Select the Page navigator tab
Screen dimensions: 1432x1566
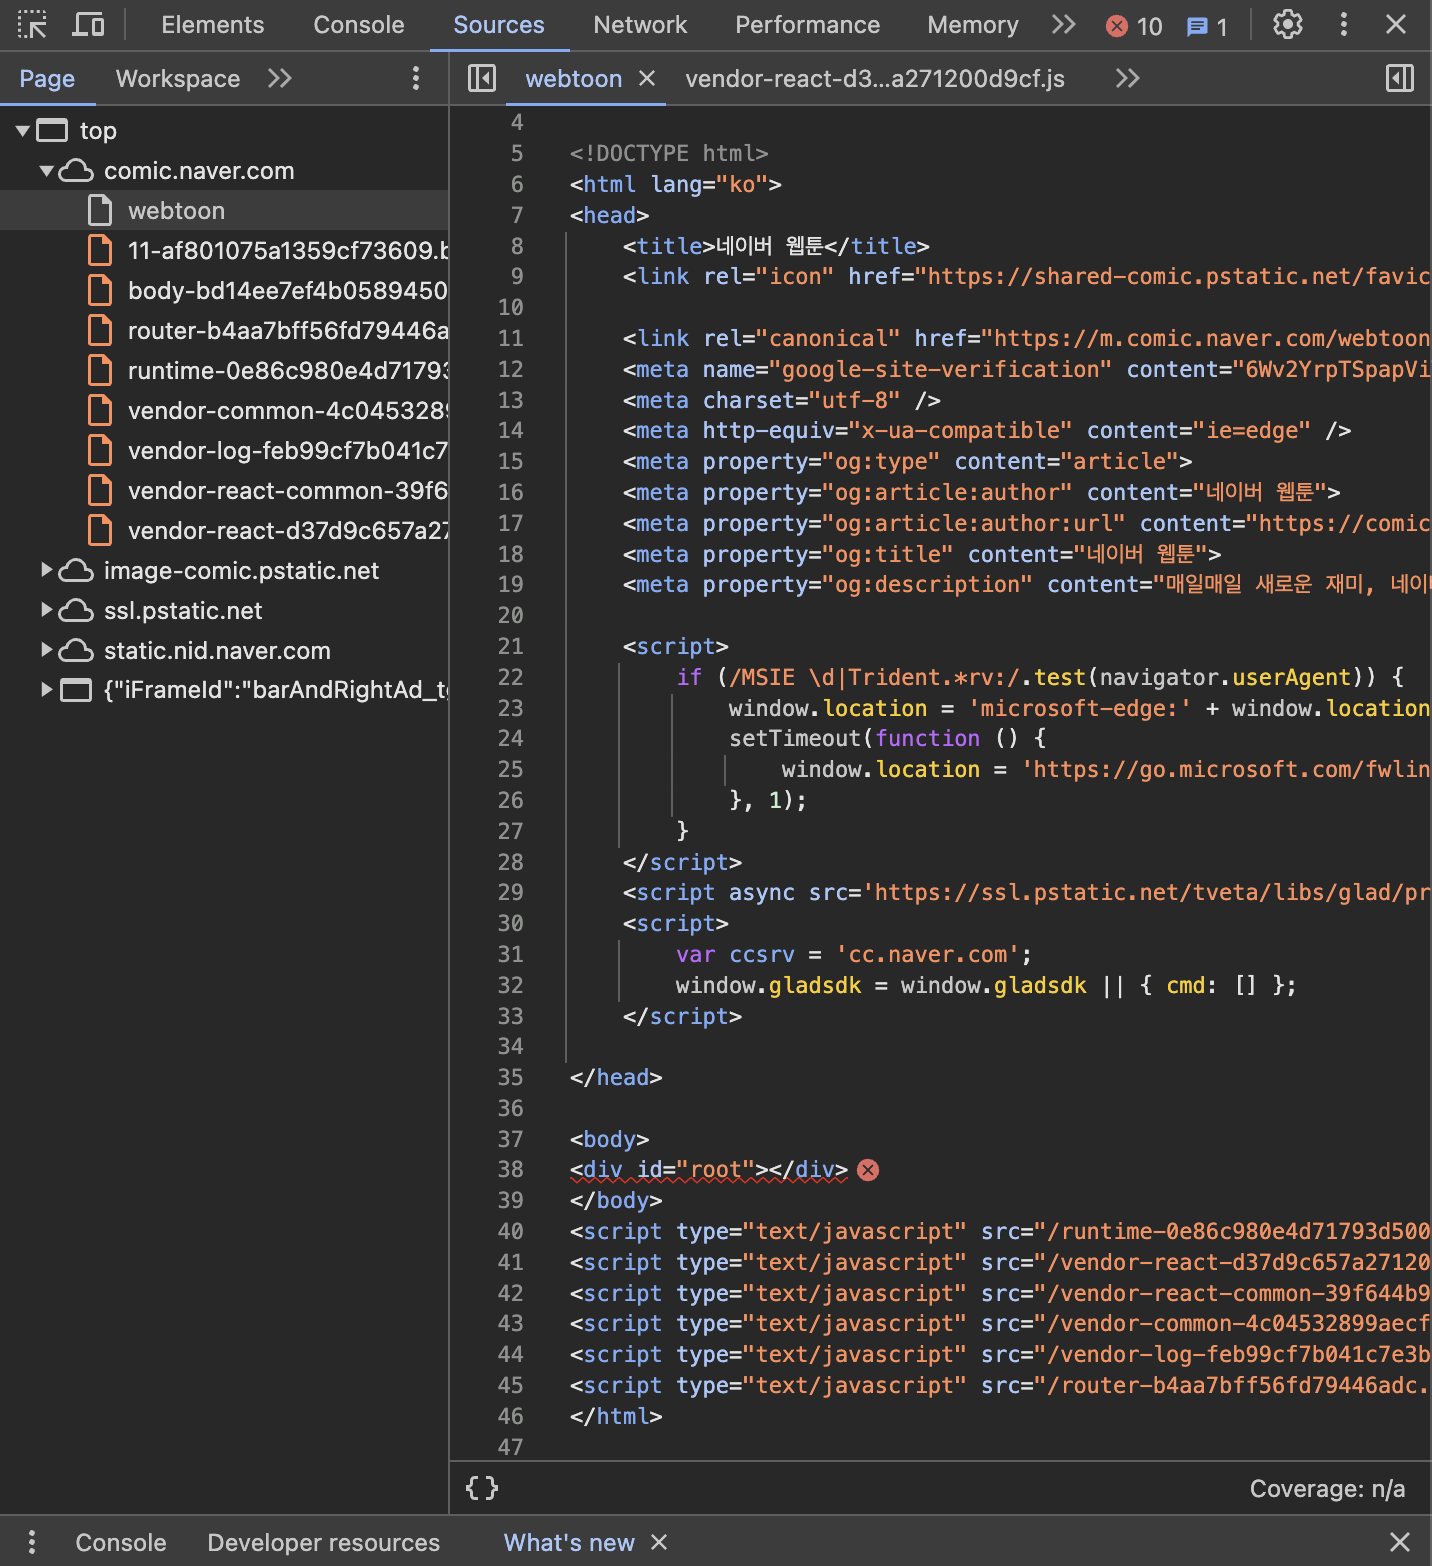47,78
